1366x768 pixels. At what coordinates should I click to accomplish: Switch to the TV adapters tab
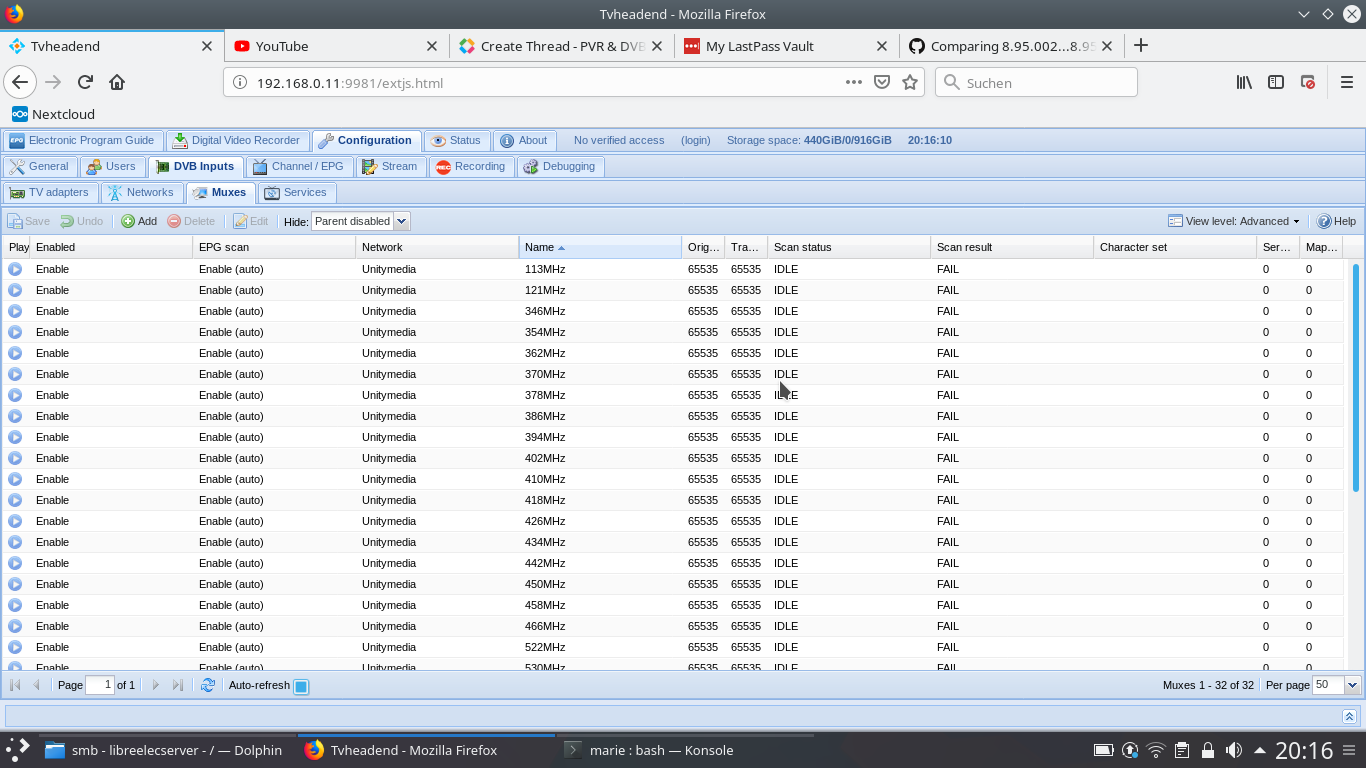coord(49,192)
